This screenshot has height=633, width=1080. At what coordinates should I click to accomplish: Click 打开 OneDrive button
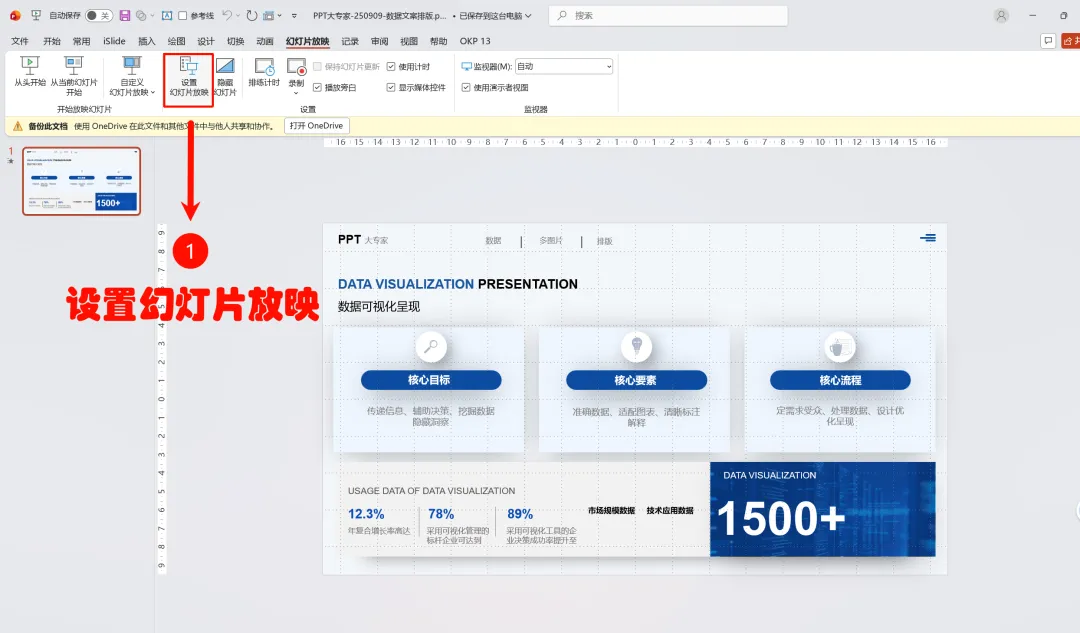(x=317, y=126)
